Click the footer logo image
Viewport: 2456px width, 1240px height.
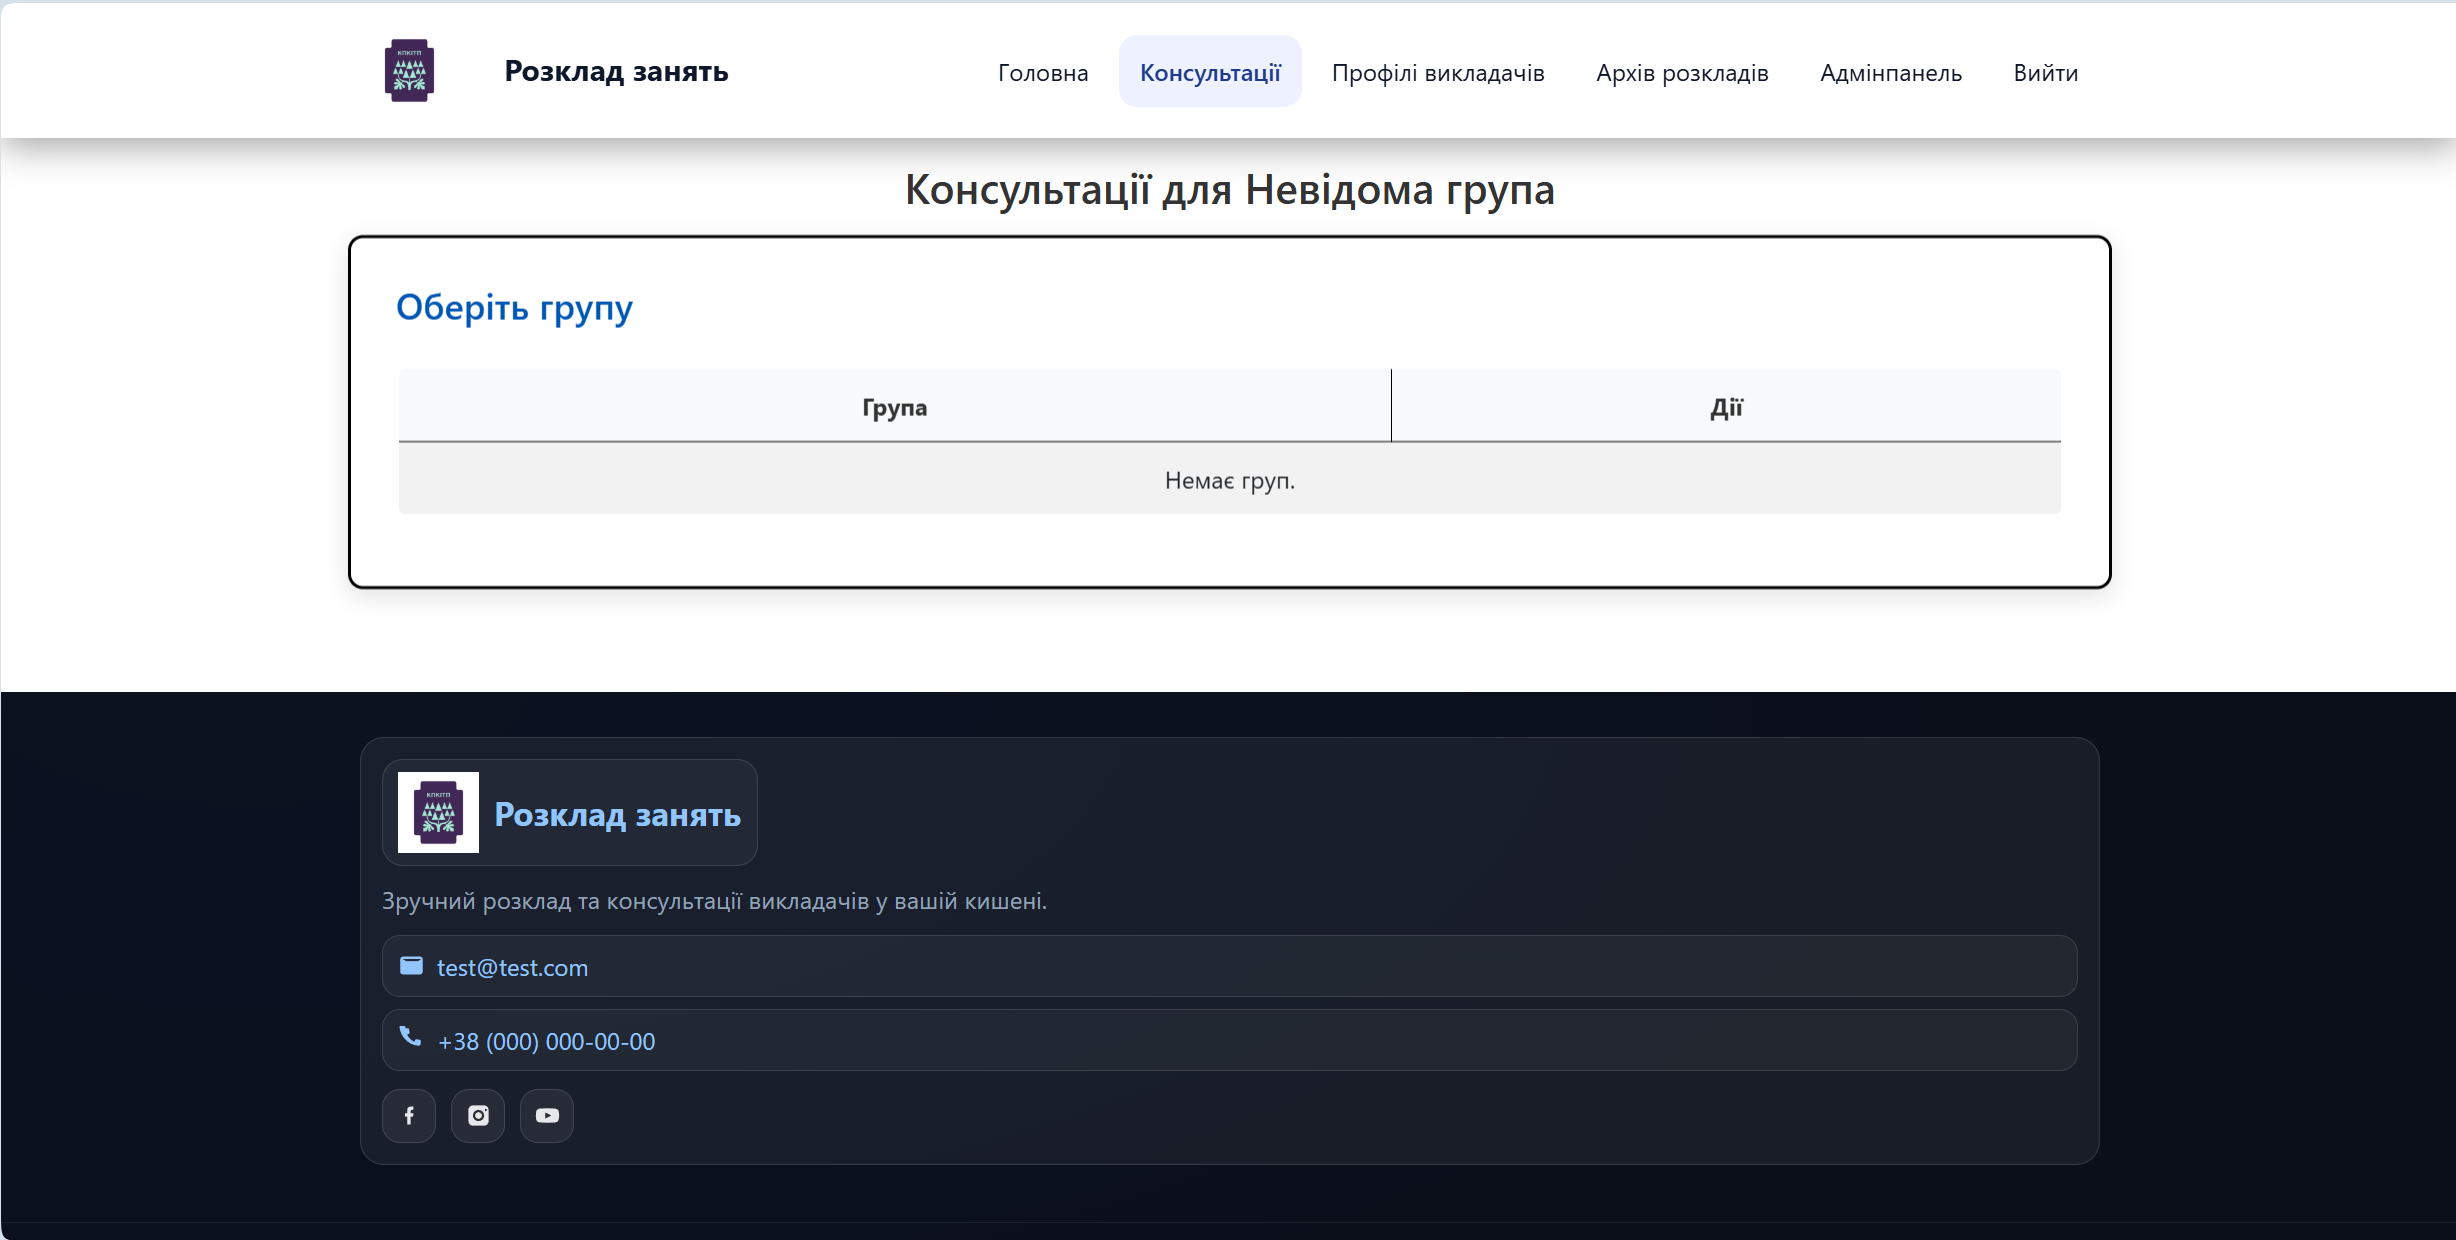coord(438,812)
